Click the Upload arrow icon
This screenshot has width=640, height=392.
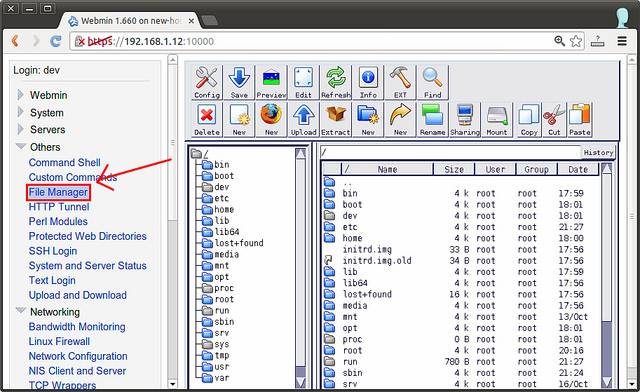[304, 120]
